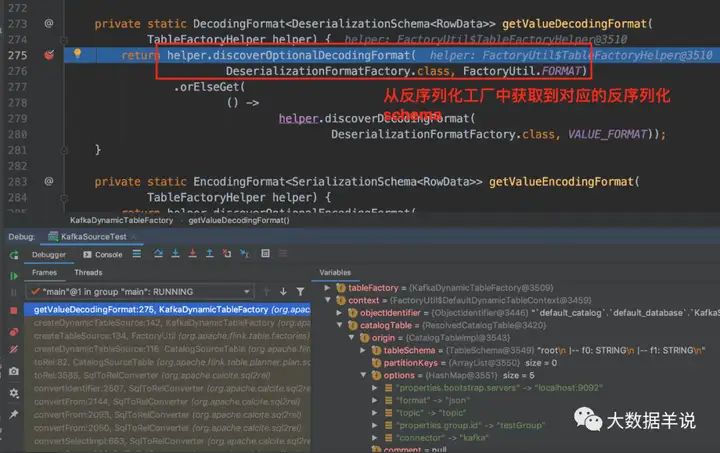Select frame convertFrom:2144
The width and height of the screenshot is (720, 453).
pos(168,402)
